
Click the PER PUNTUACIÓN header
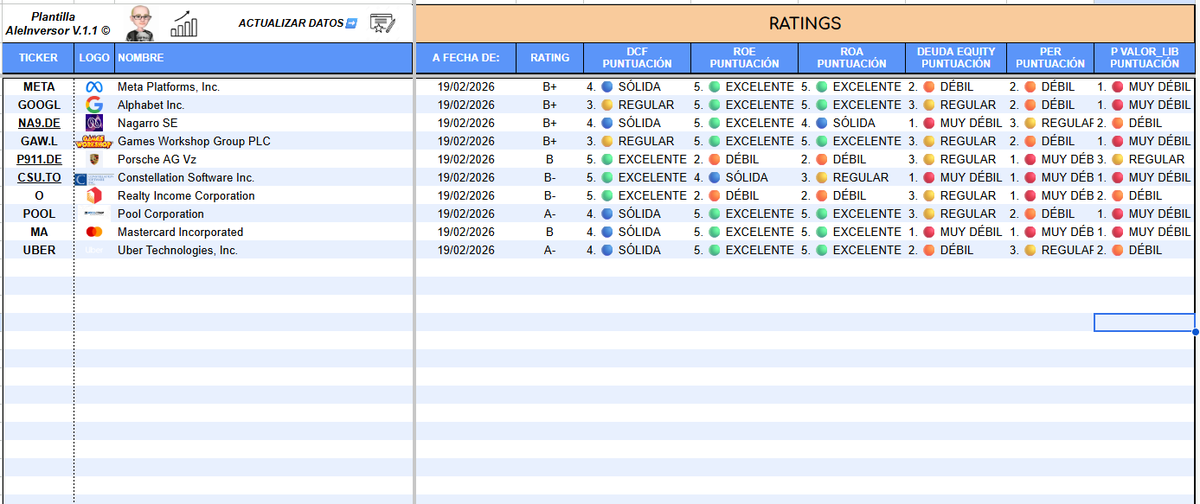(x=1050, y=58)
